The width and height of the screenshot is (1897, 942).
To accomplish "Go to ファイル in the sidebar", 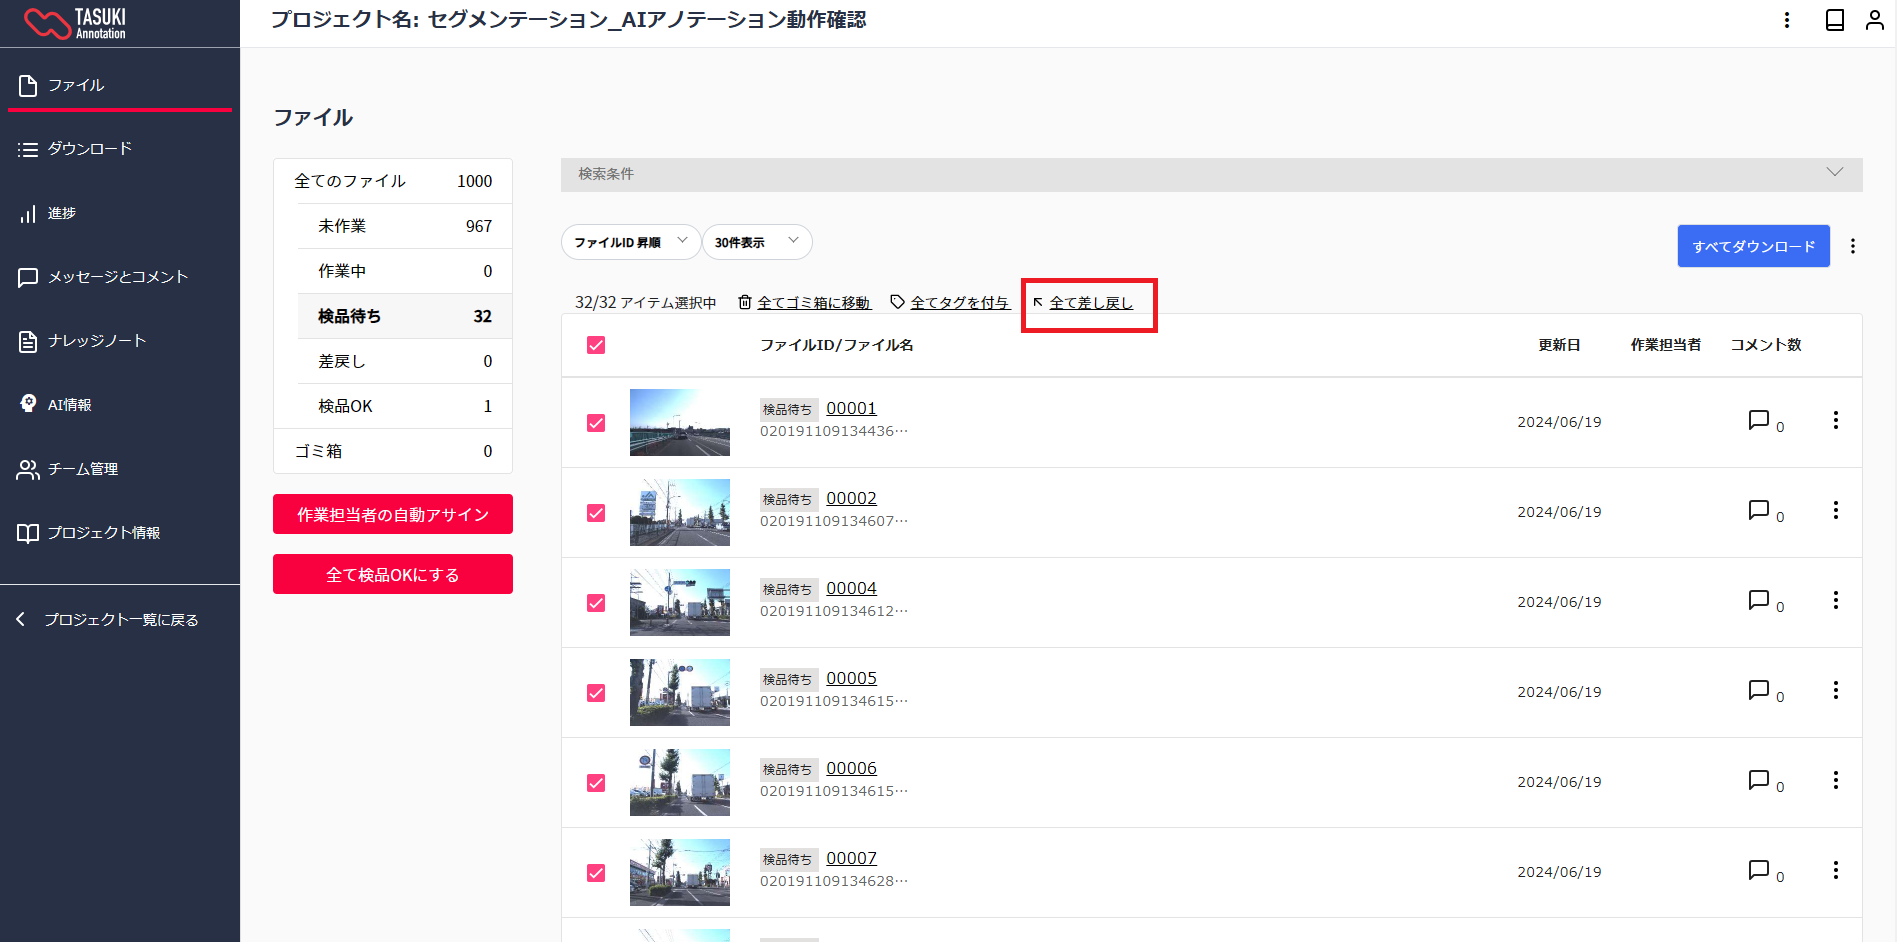I will pos(120,85).
